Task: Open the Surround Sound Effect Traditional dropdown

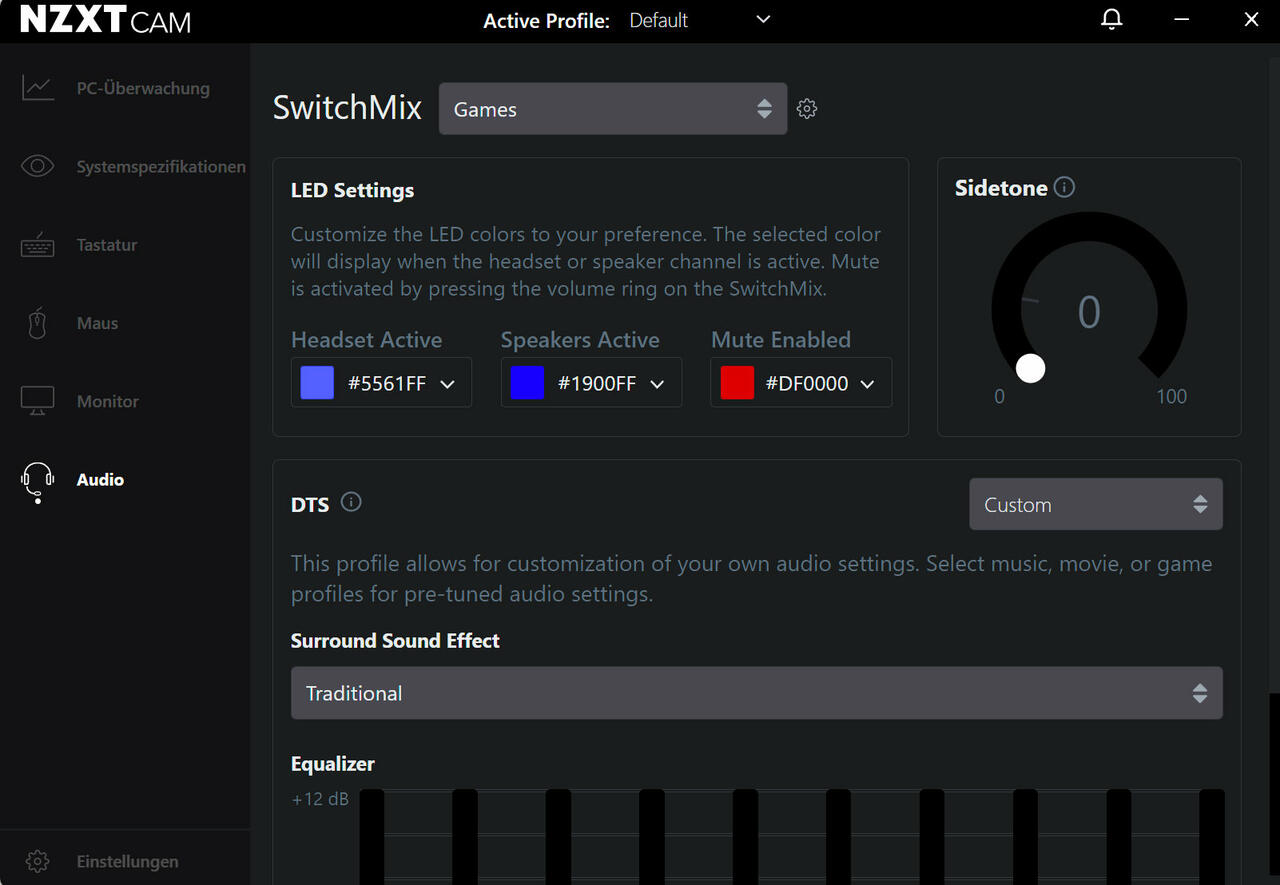Action: coord(757,693)
